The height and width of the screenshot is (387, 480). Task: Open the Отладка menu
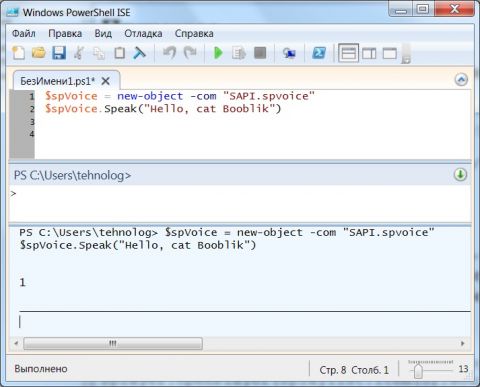[143, 33]
